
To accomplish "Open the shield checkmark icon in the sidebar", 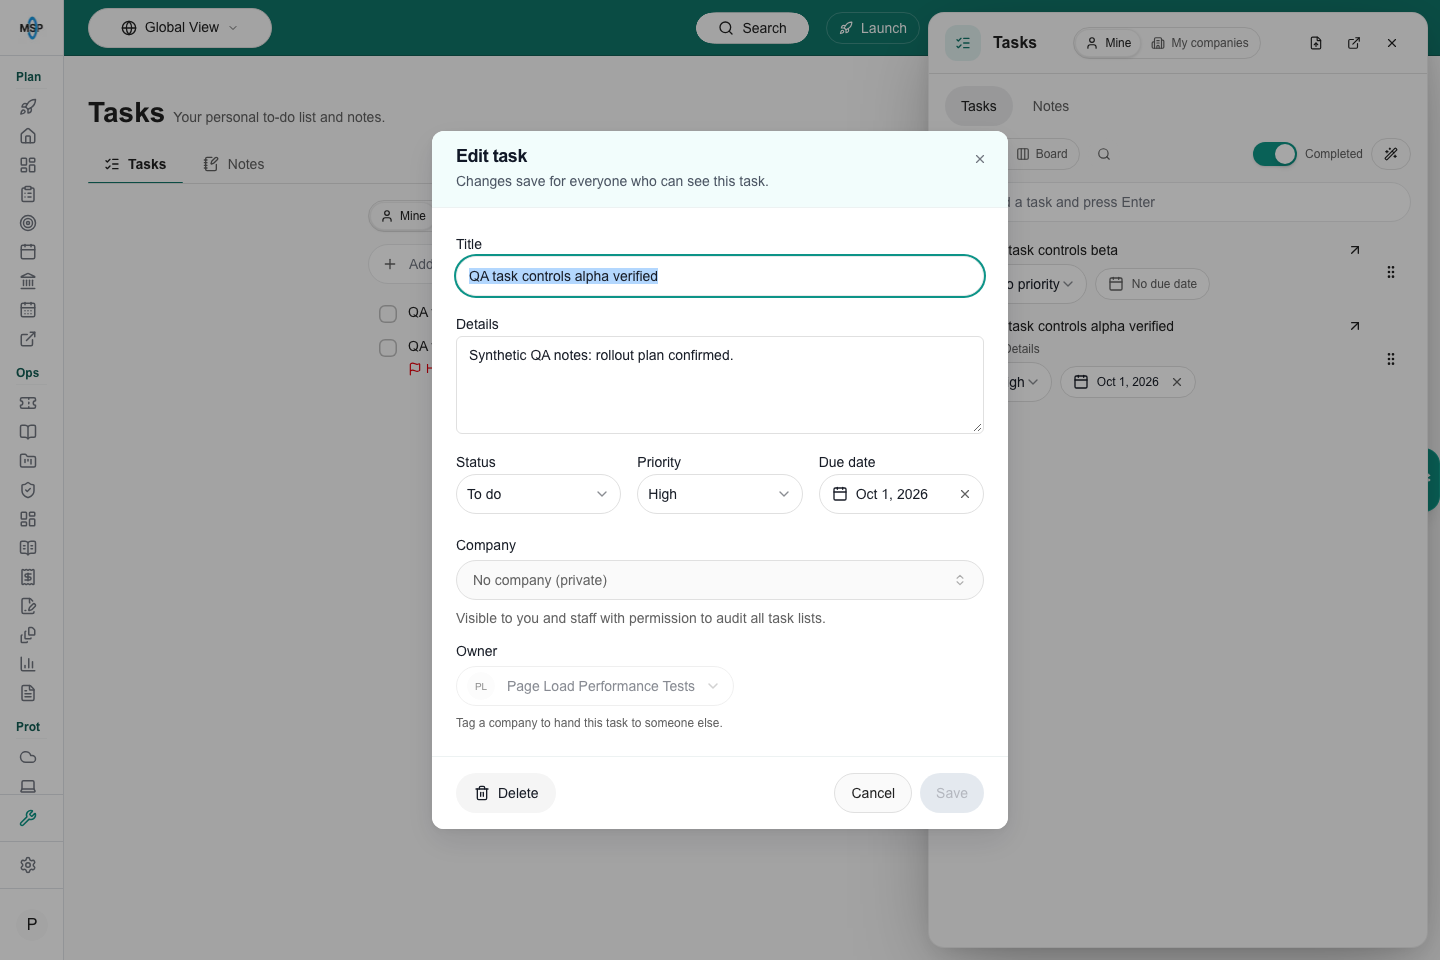I will click(28, 490).
